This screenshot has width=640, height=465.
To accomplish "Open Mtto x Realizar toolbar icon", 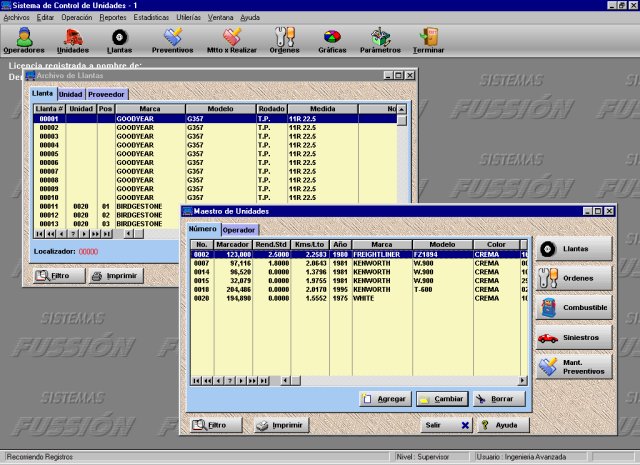I will [231, 39].
